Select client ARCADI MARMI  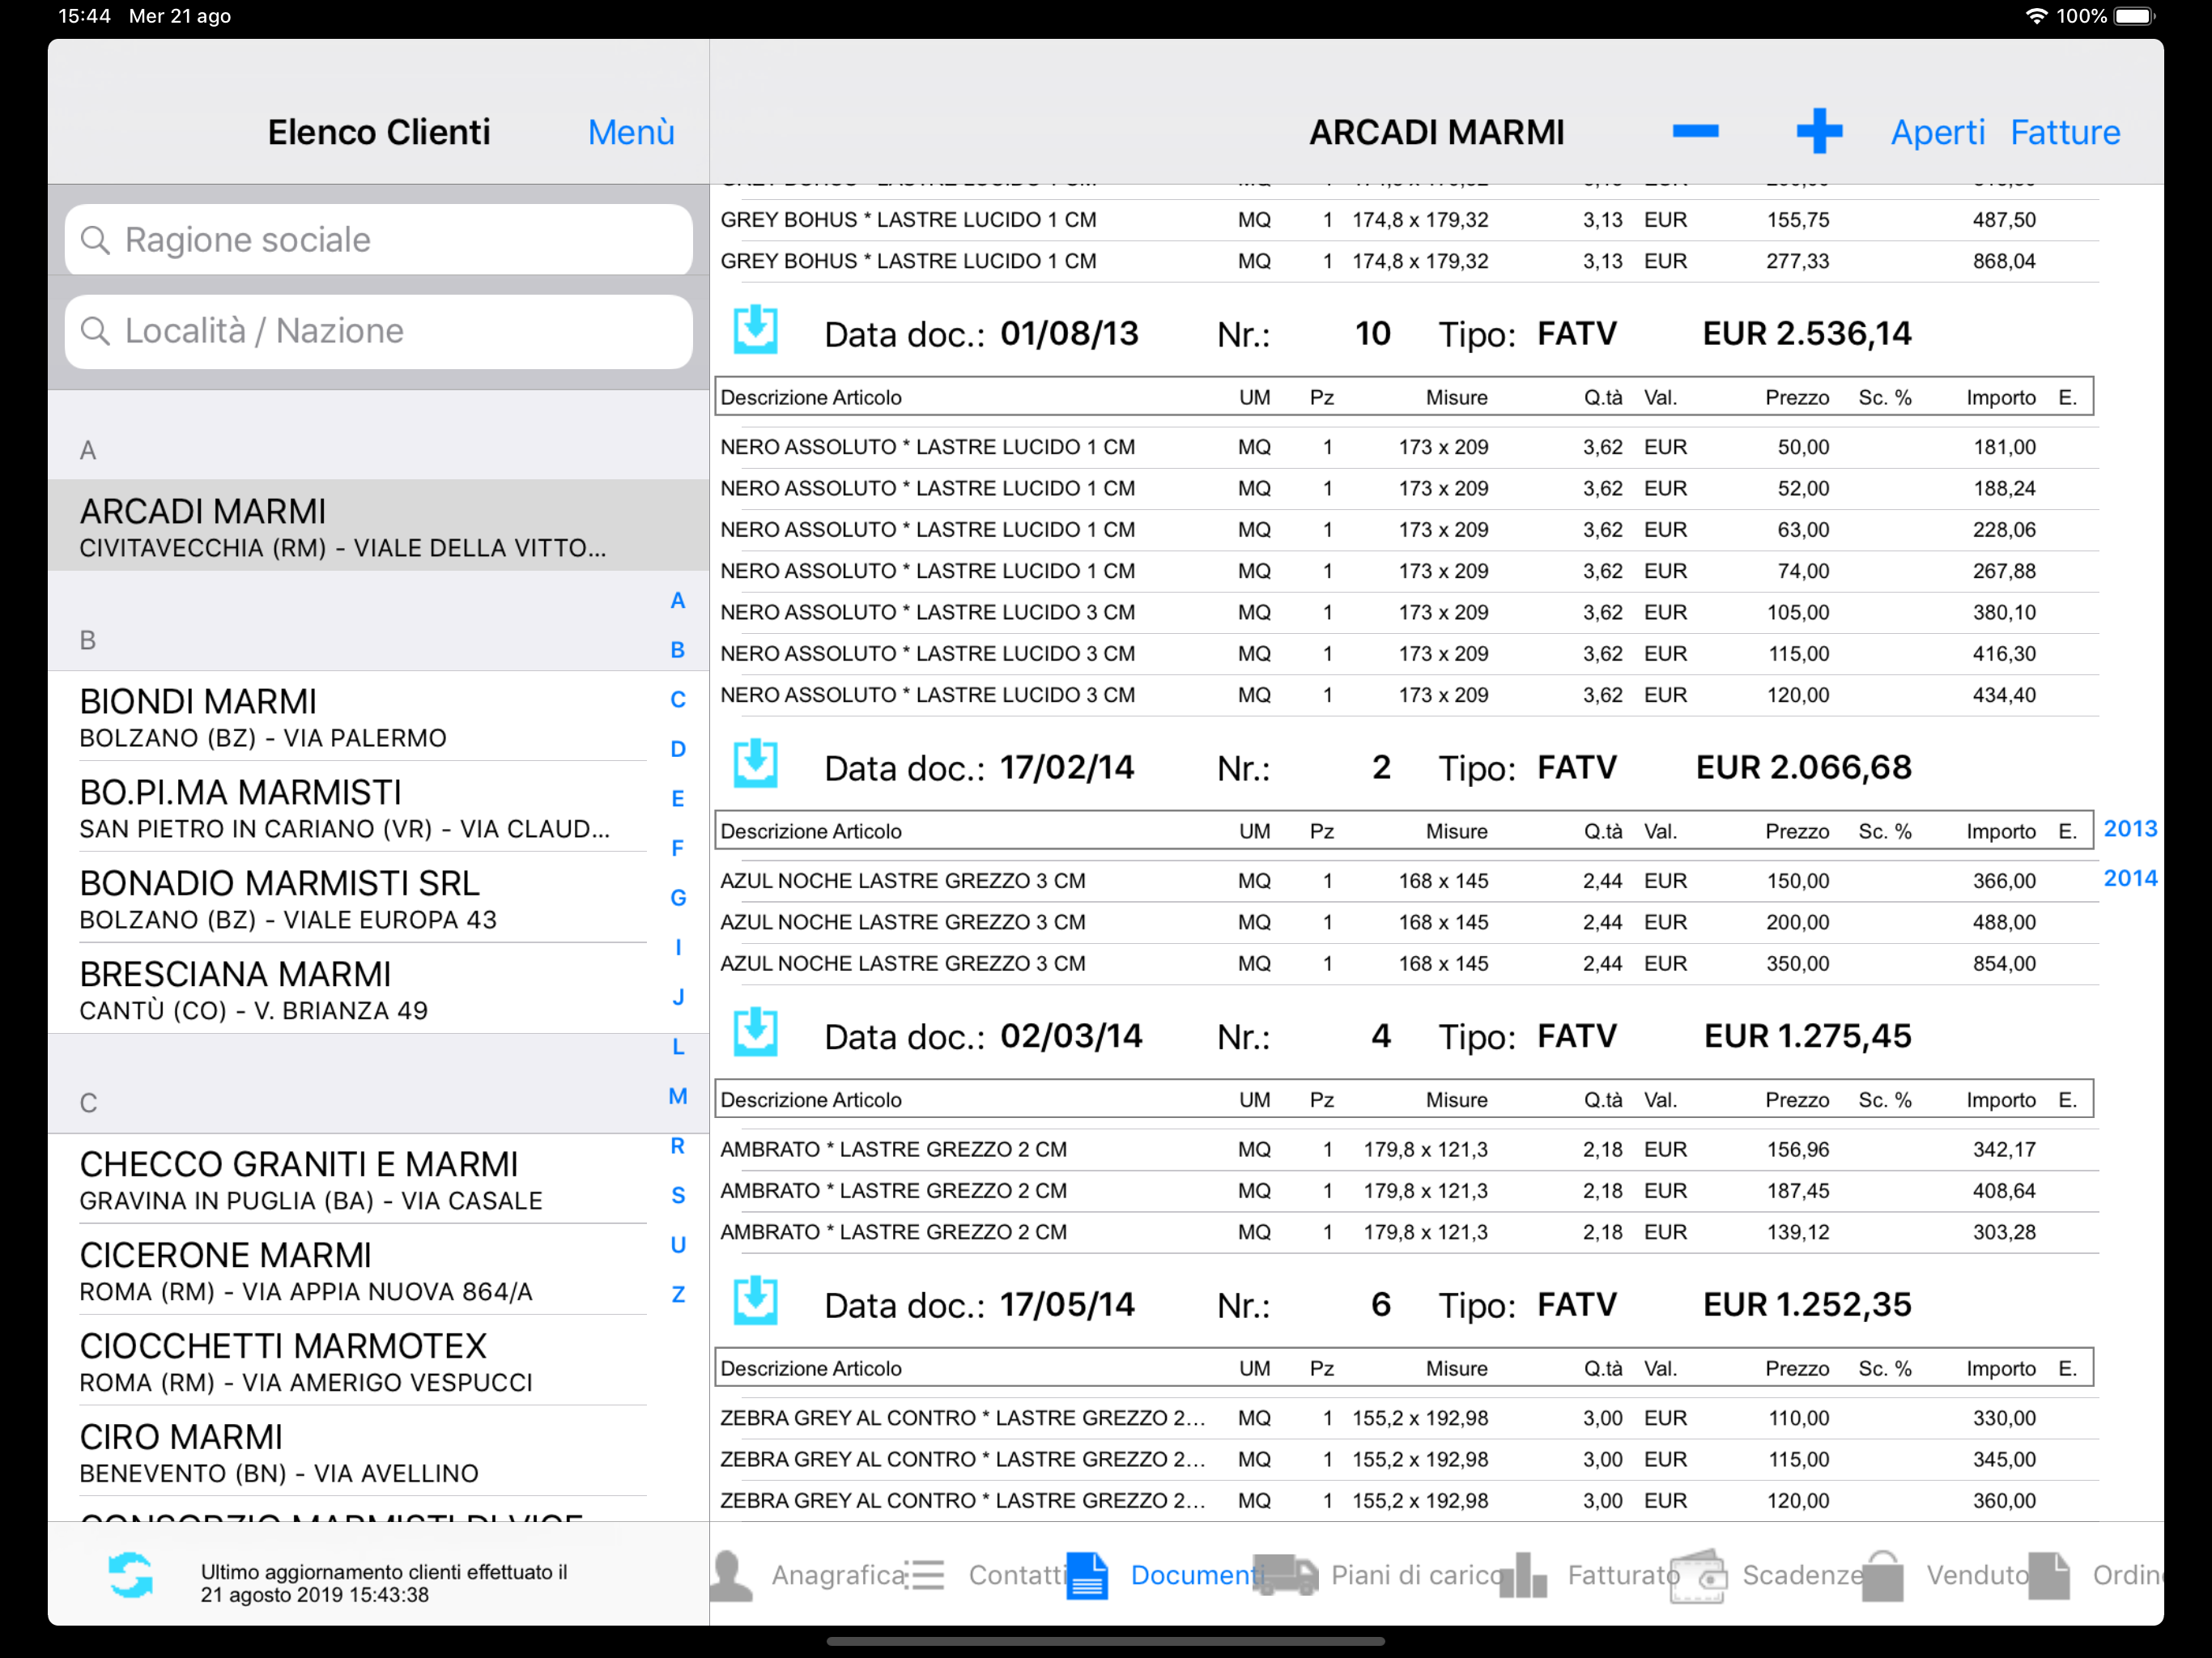coord(379,526)
